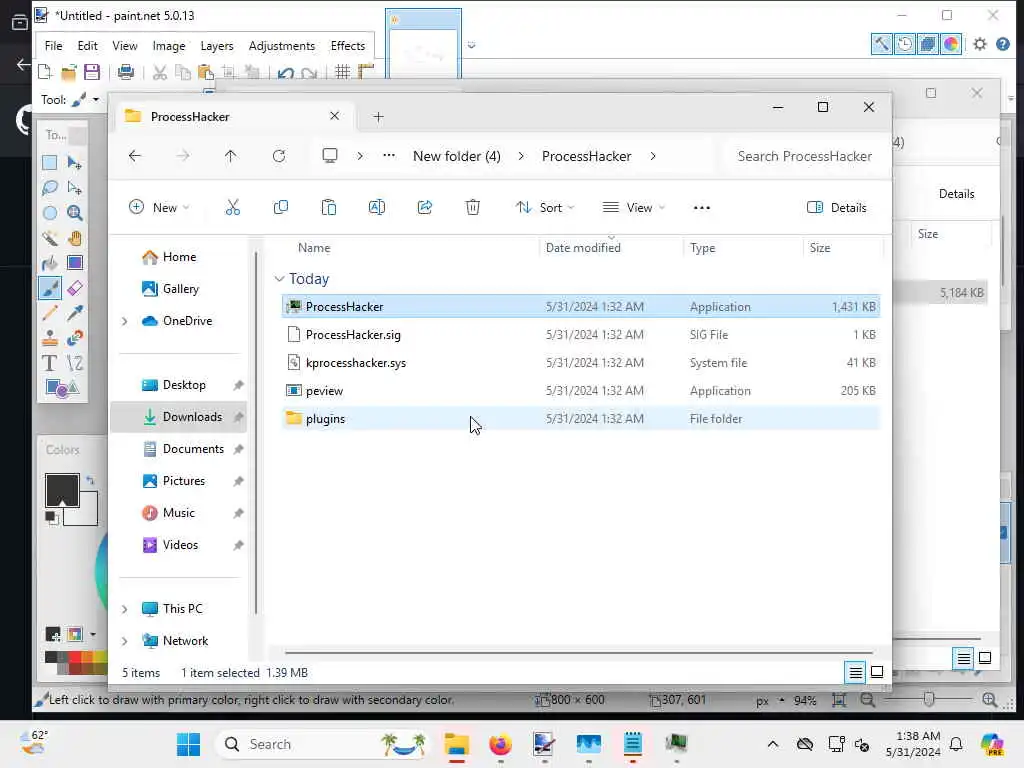Select the Ellipse Select tool
The image size is (1024, 768).
tap(50, 213)
